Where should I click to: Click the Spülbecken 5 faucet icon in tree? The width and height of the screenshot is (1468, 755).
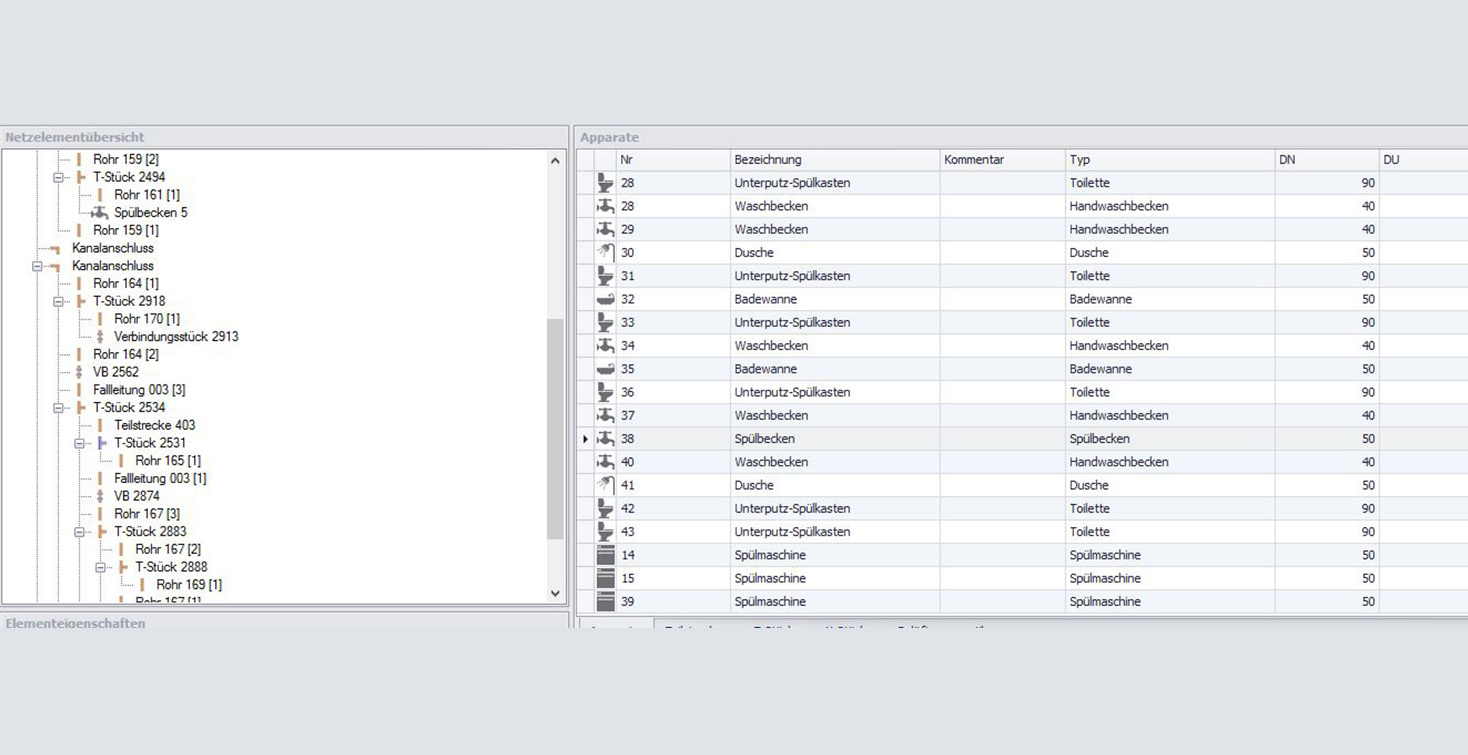(100, 213)
